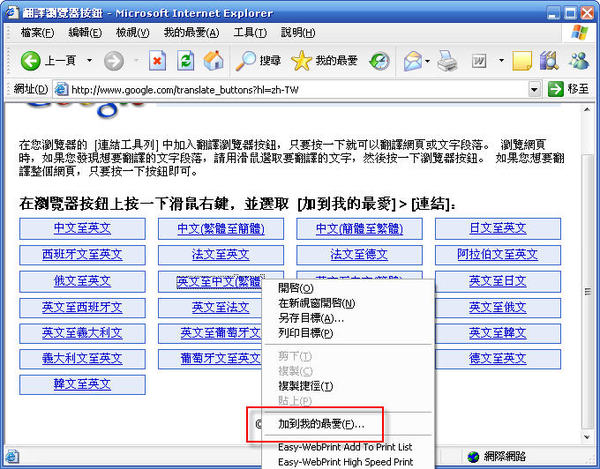Click the 西班牙文至英文 link
600x469 pixels.
point(82,254)
